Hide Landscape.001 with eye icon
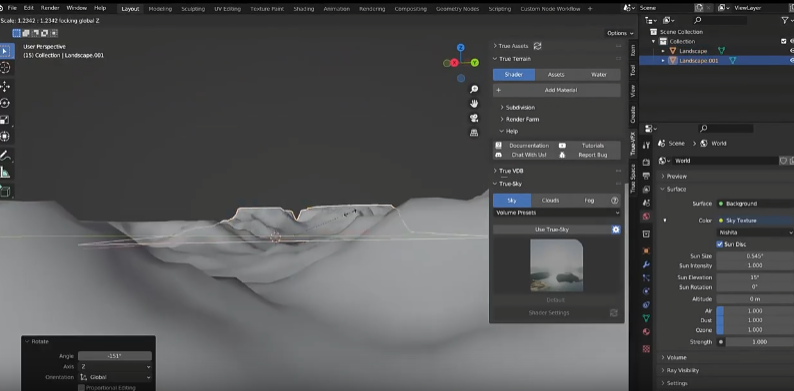The height and width of the screenshot is (391, 794). [x=791, y=60]
